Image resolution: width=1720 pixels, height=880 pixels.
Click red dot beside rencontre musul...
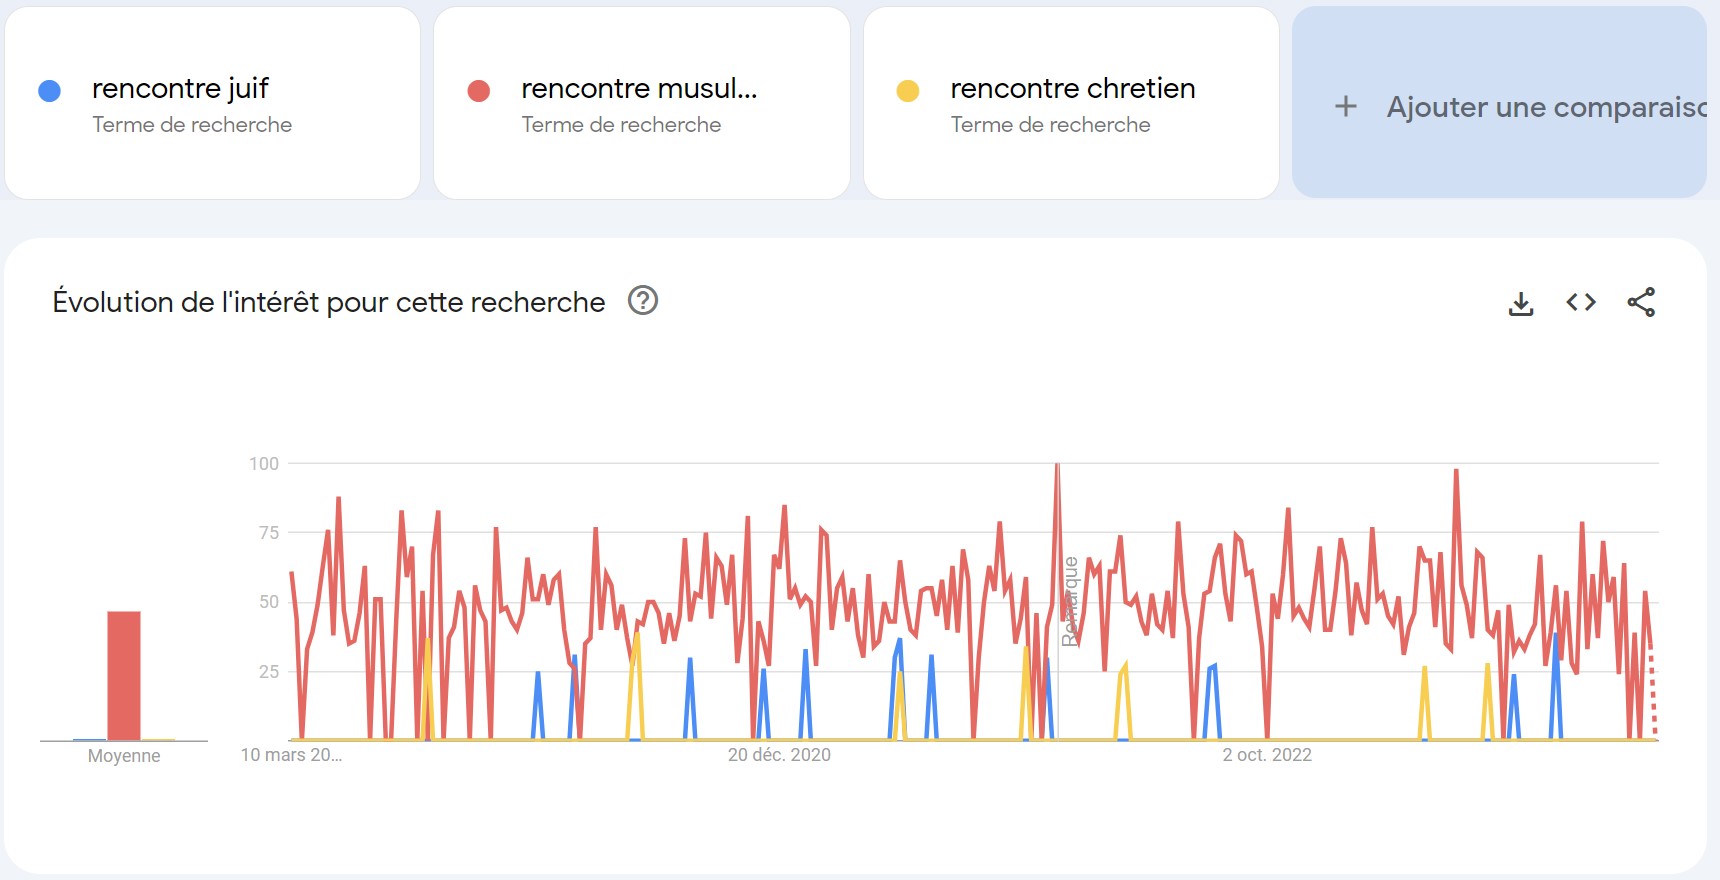coord(479,91)
